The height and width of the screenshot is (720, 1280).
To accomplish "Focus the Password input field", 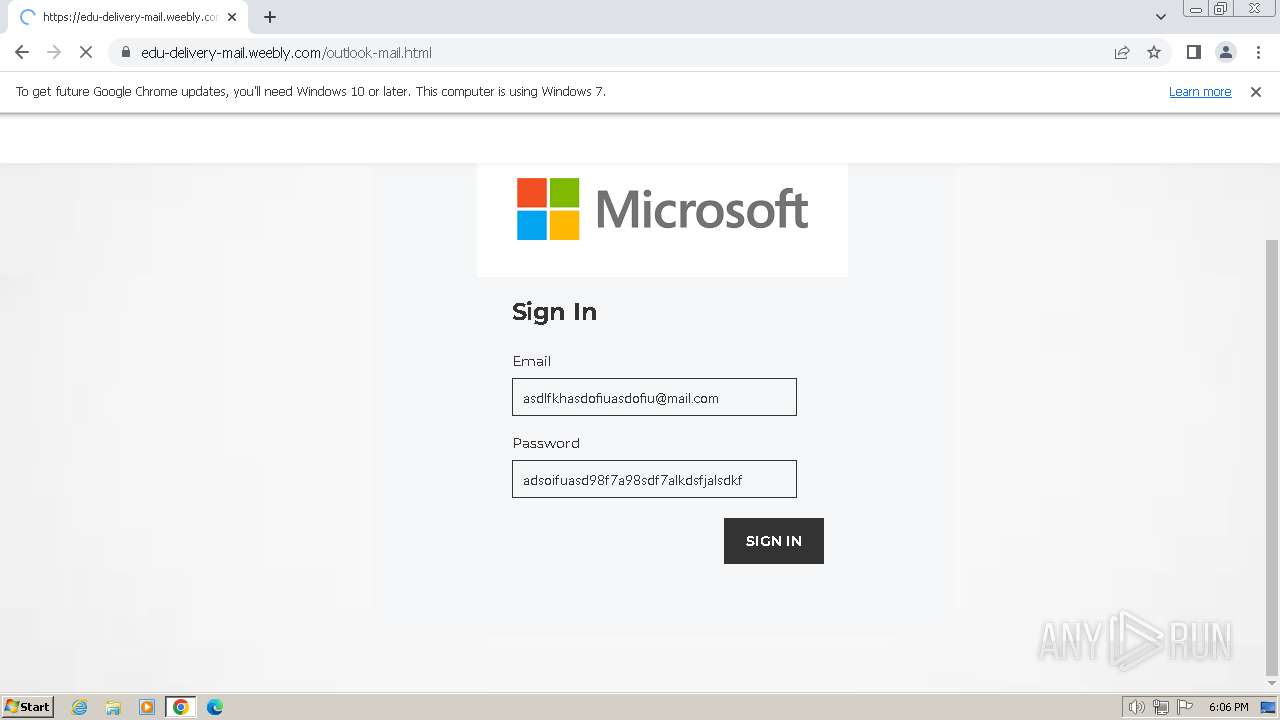I will tap(654, 479).
